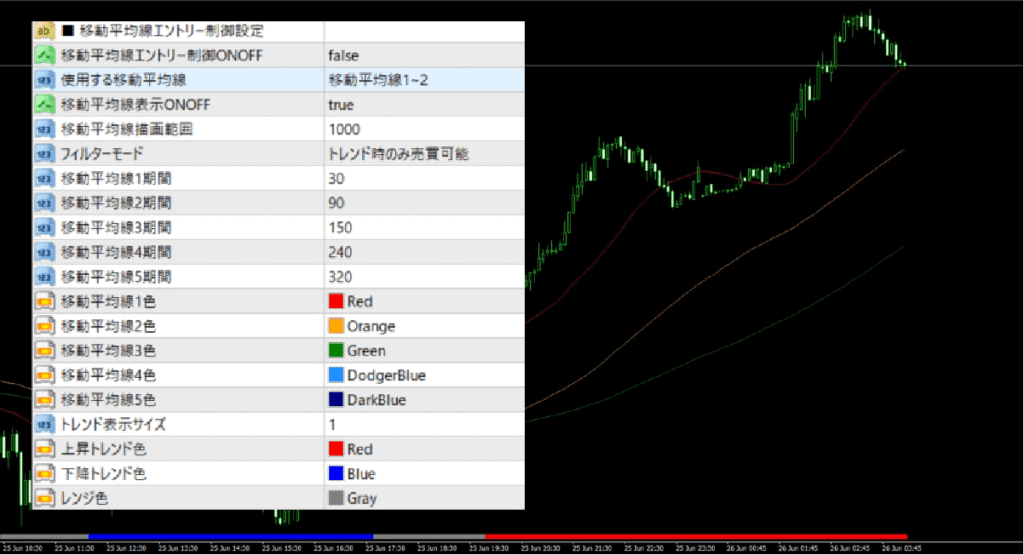Click the Blue swatch for 下降トレンド色
This screenshot has height=555, width=1024.
[x=336, y=473]
